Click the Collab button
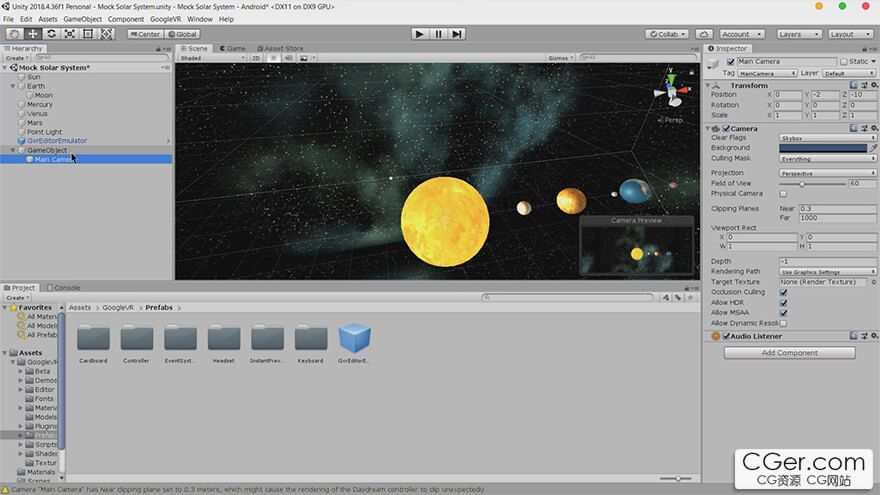 point(667,34)
